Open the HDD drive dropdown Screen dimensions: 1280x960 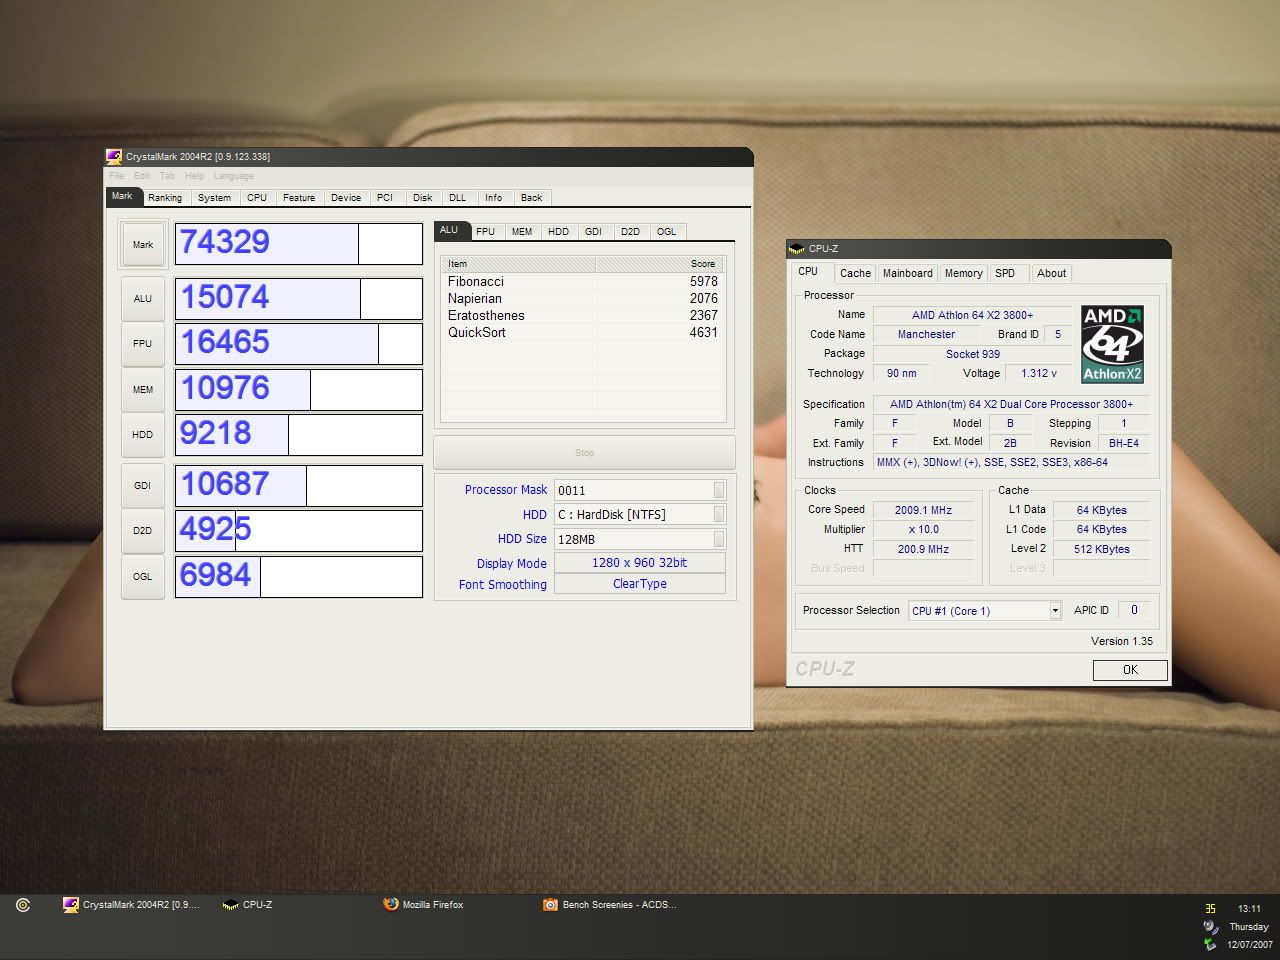tap(719, 514)
